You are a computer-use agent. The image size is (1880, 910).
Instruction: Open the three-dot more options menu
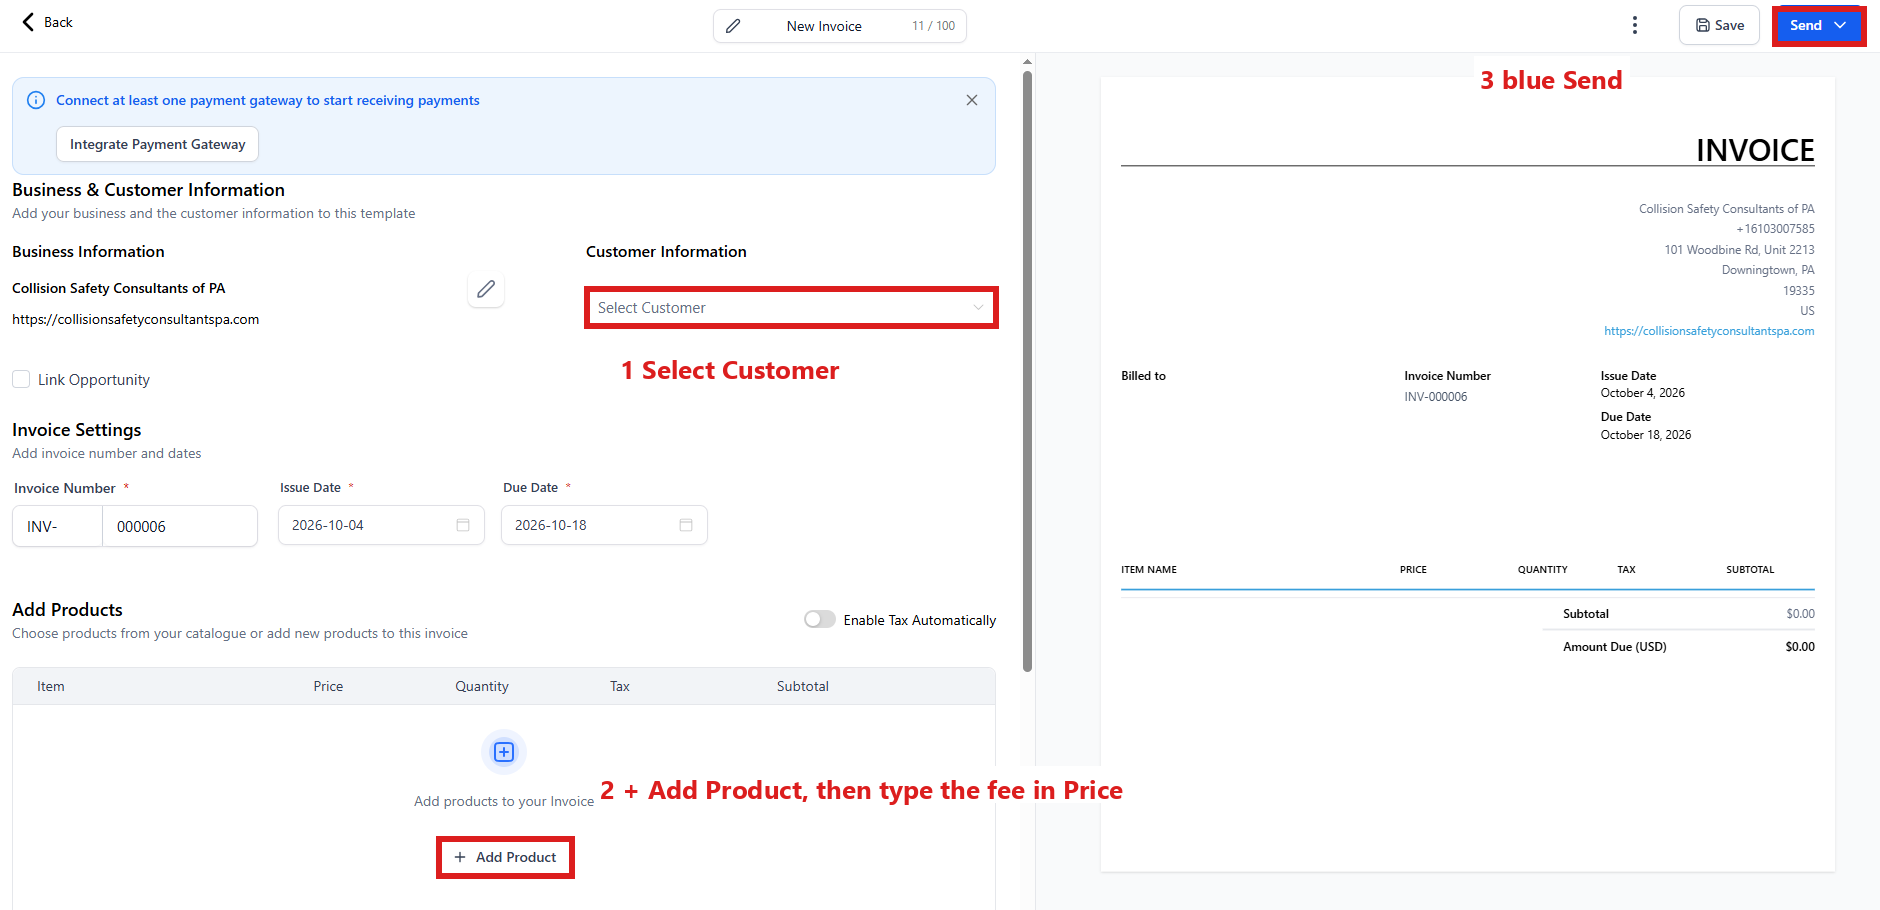[x=1635, y=25]
